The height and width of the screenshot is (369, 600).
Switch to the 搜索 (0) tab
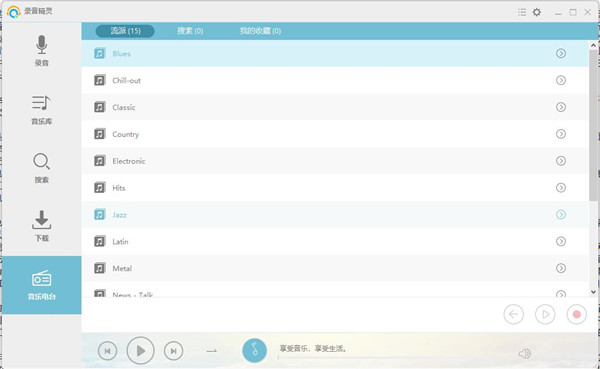190,31
